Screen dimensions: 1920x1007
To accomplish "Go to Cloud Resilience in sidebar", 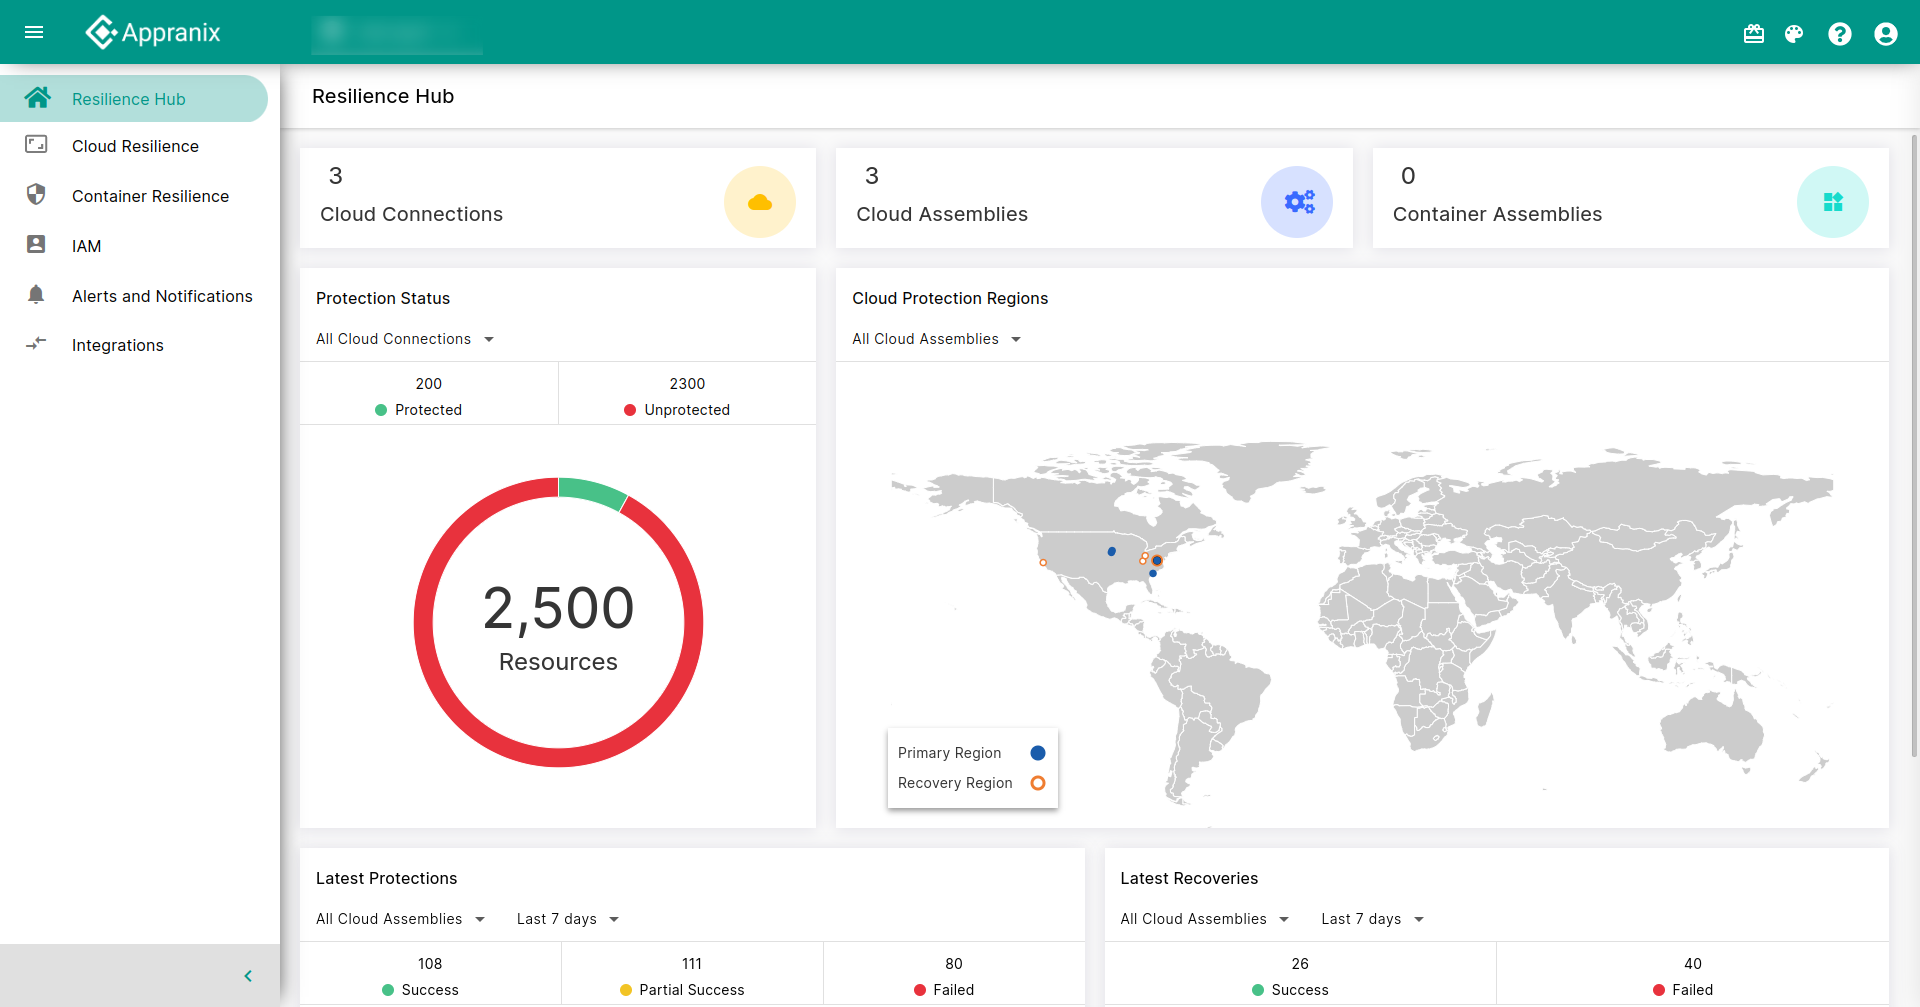I will [x=135, y=146].
